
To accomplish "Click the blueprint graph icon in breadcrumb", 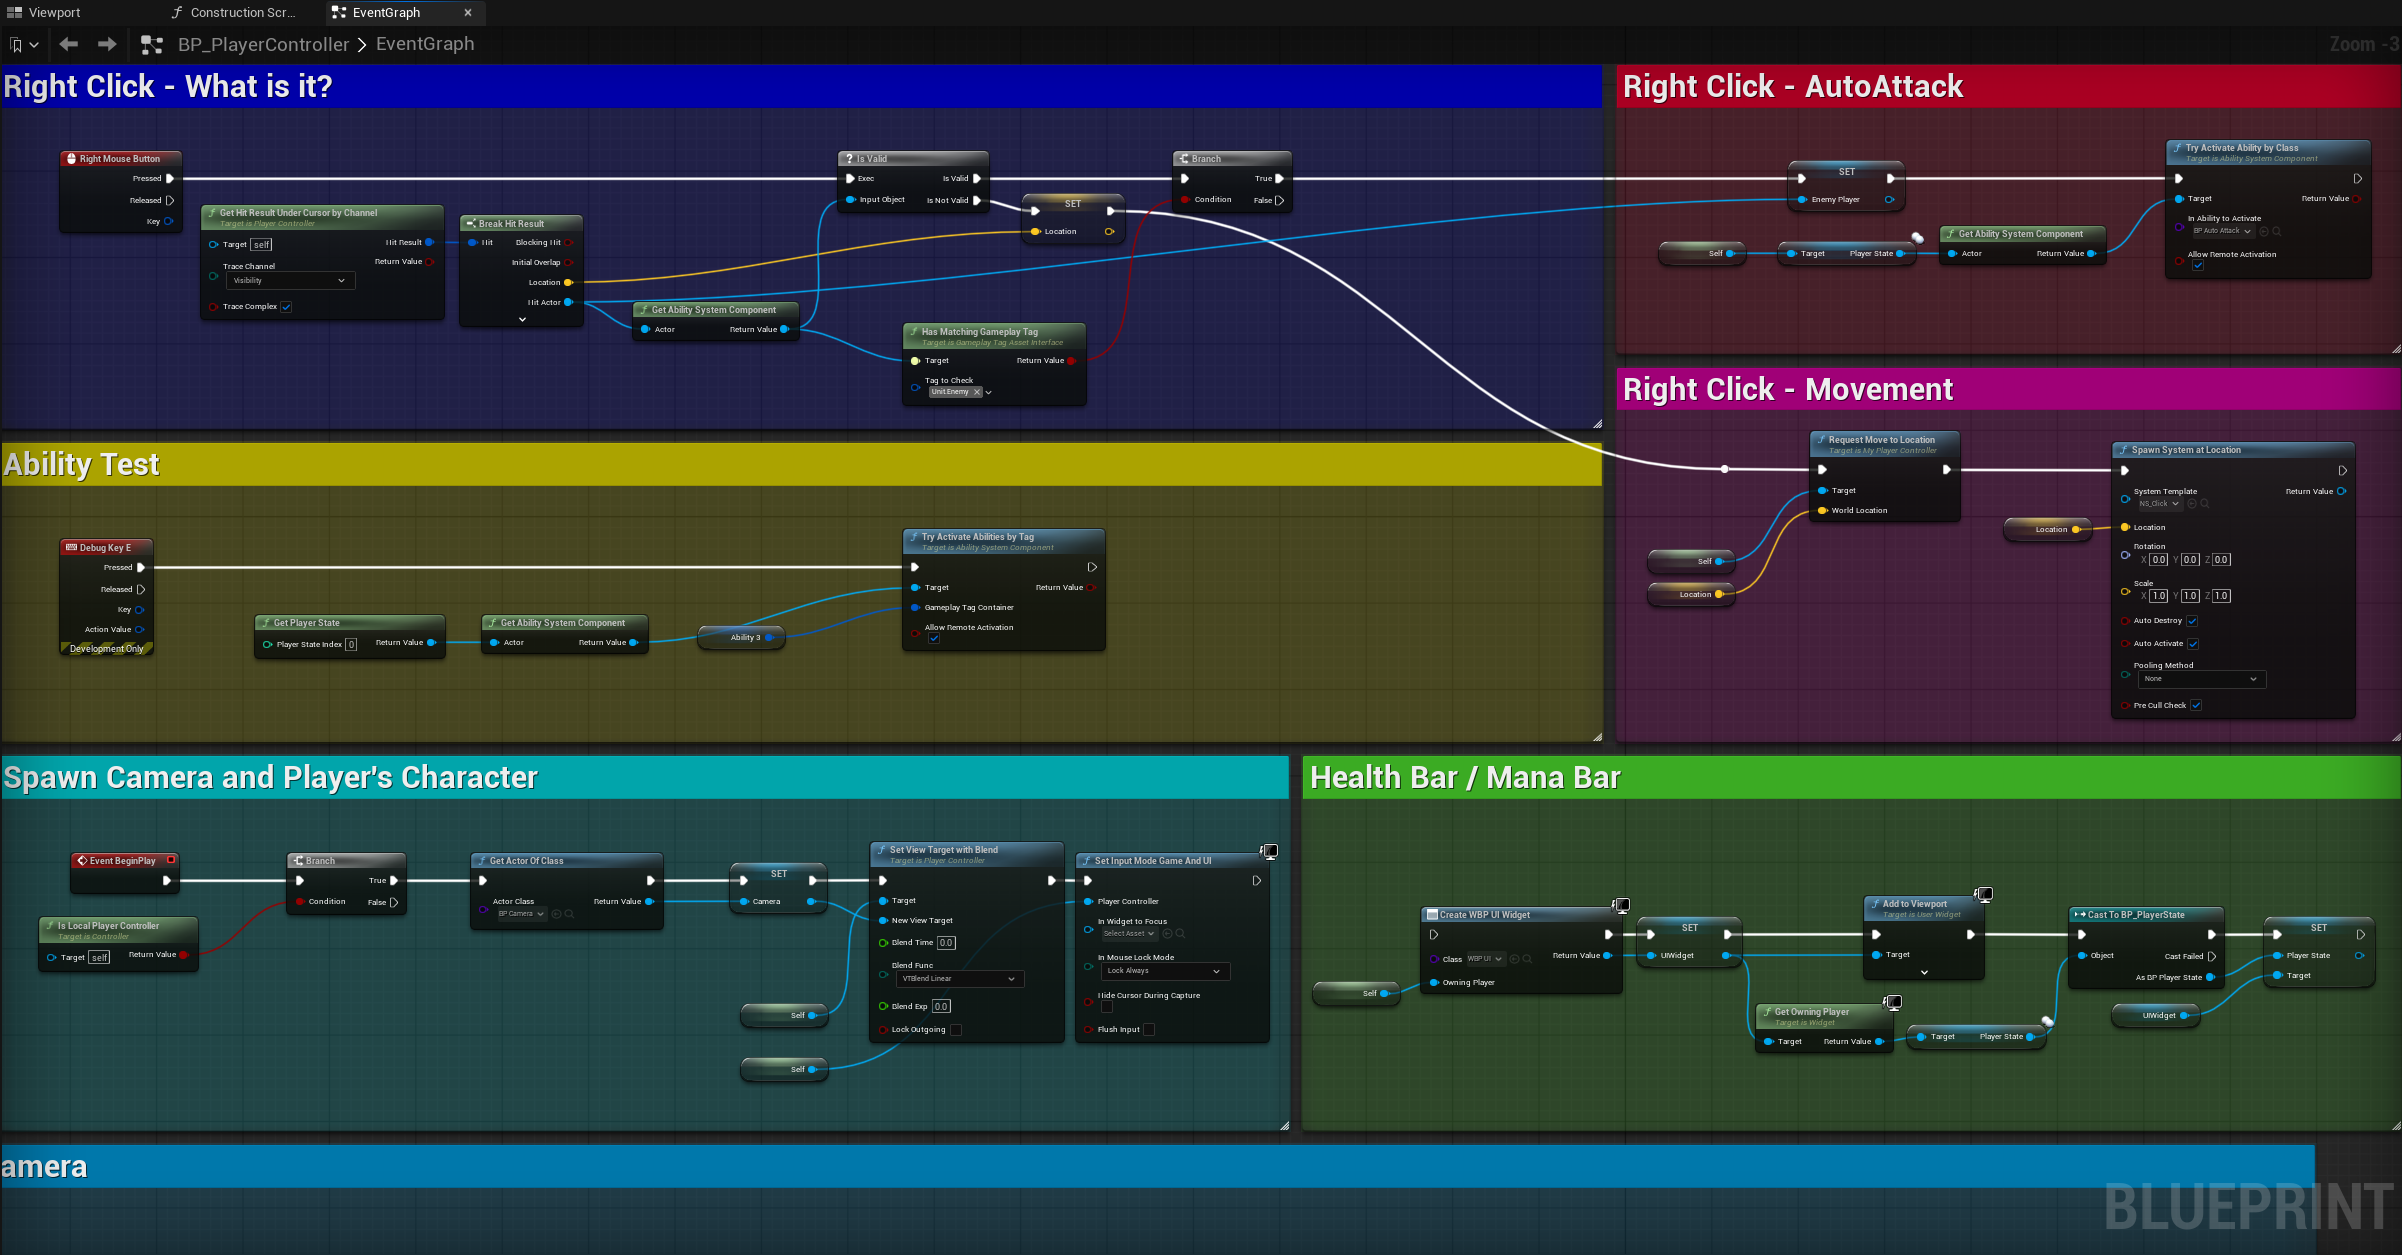I will (152, 45).
